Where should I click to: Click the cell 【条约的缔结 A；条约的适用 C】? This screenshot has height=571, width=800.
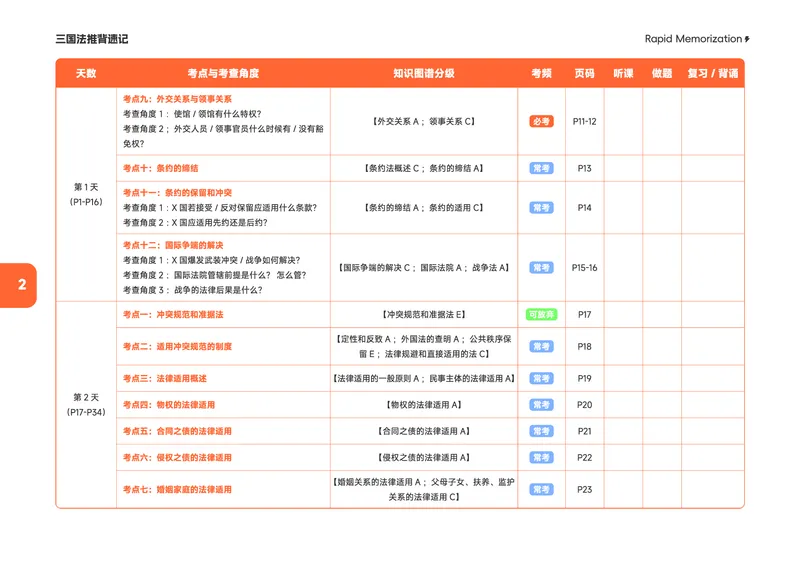coord(423,208)
